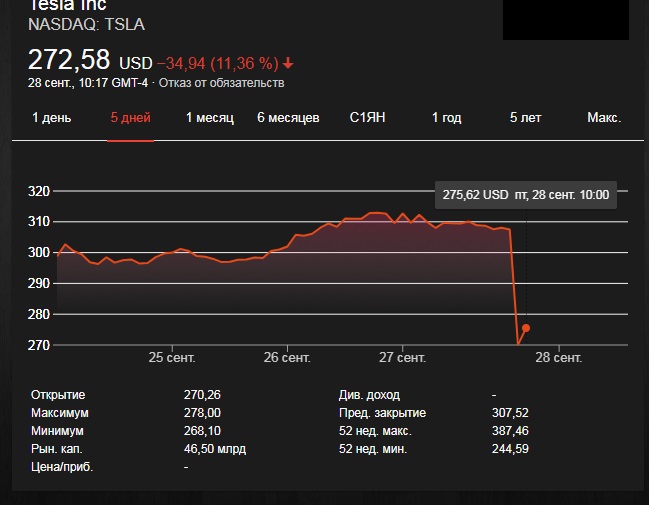Select the "5 дней" chart tab
The width and height of the screenshot is (649, 505).
click(x=130, y=118)
